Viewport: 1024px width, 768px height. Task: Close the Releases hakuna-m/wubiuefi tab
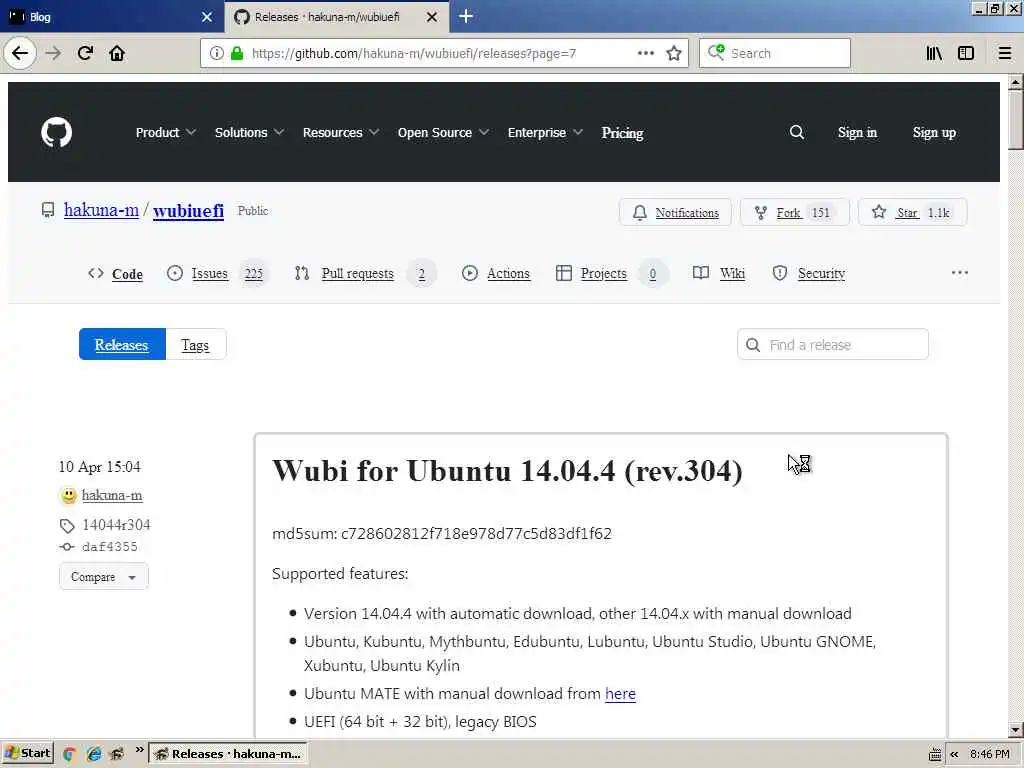432,17
